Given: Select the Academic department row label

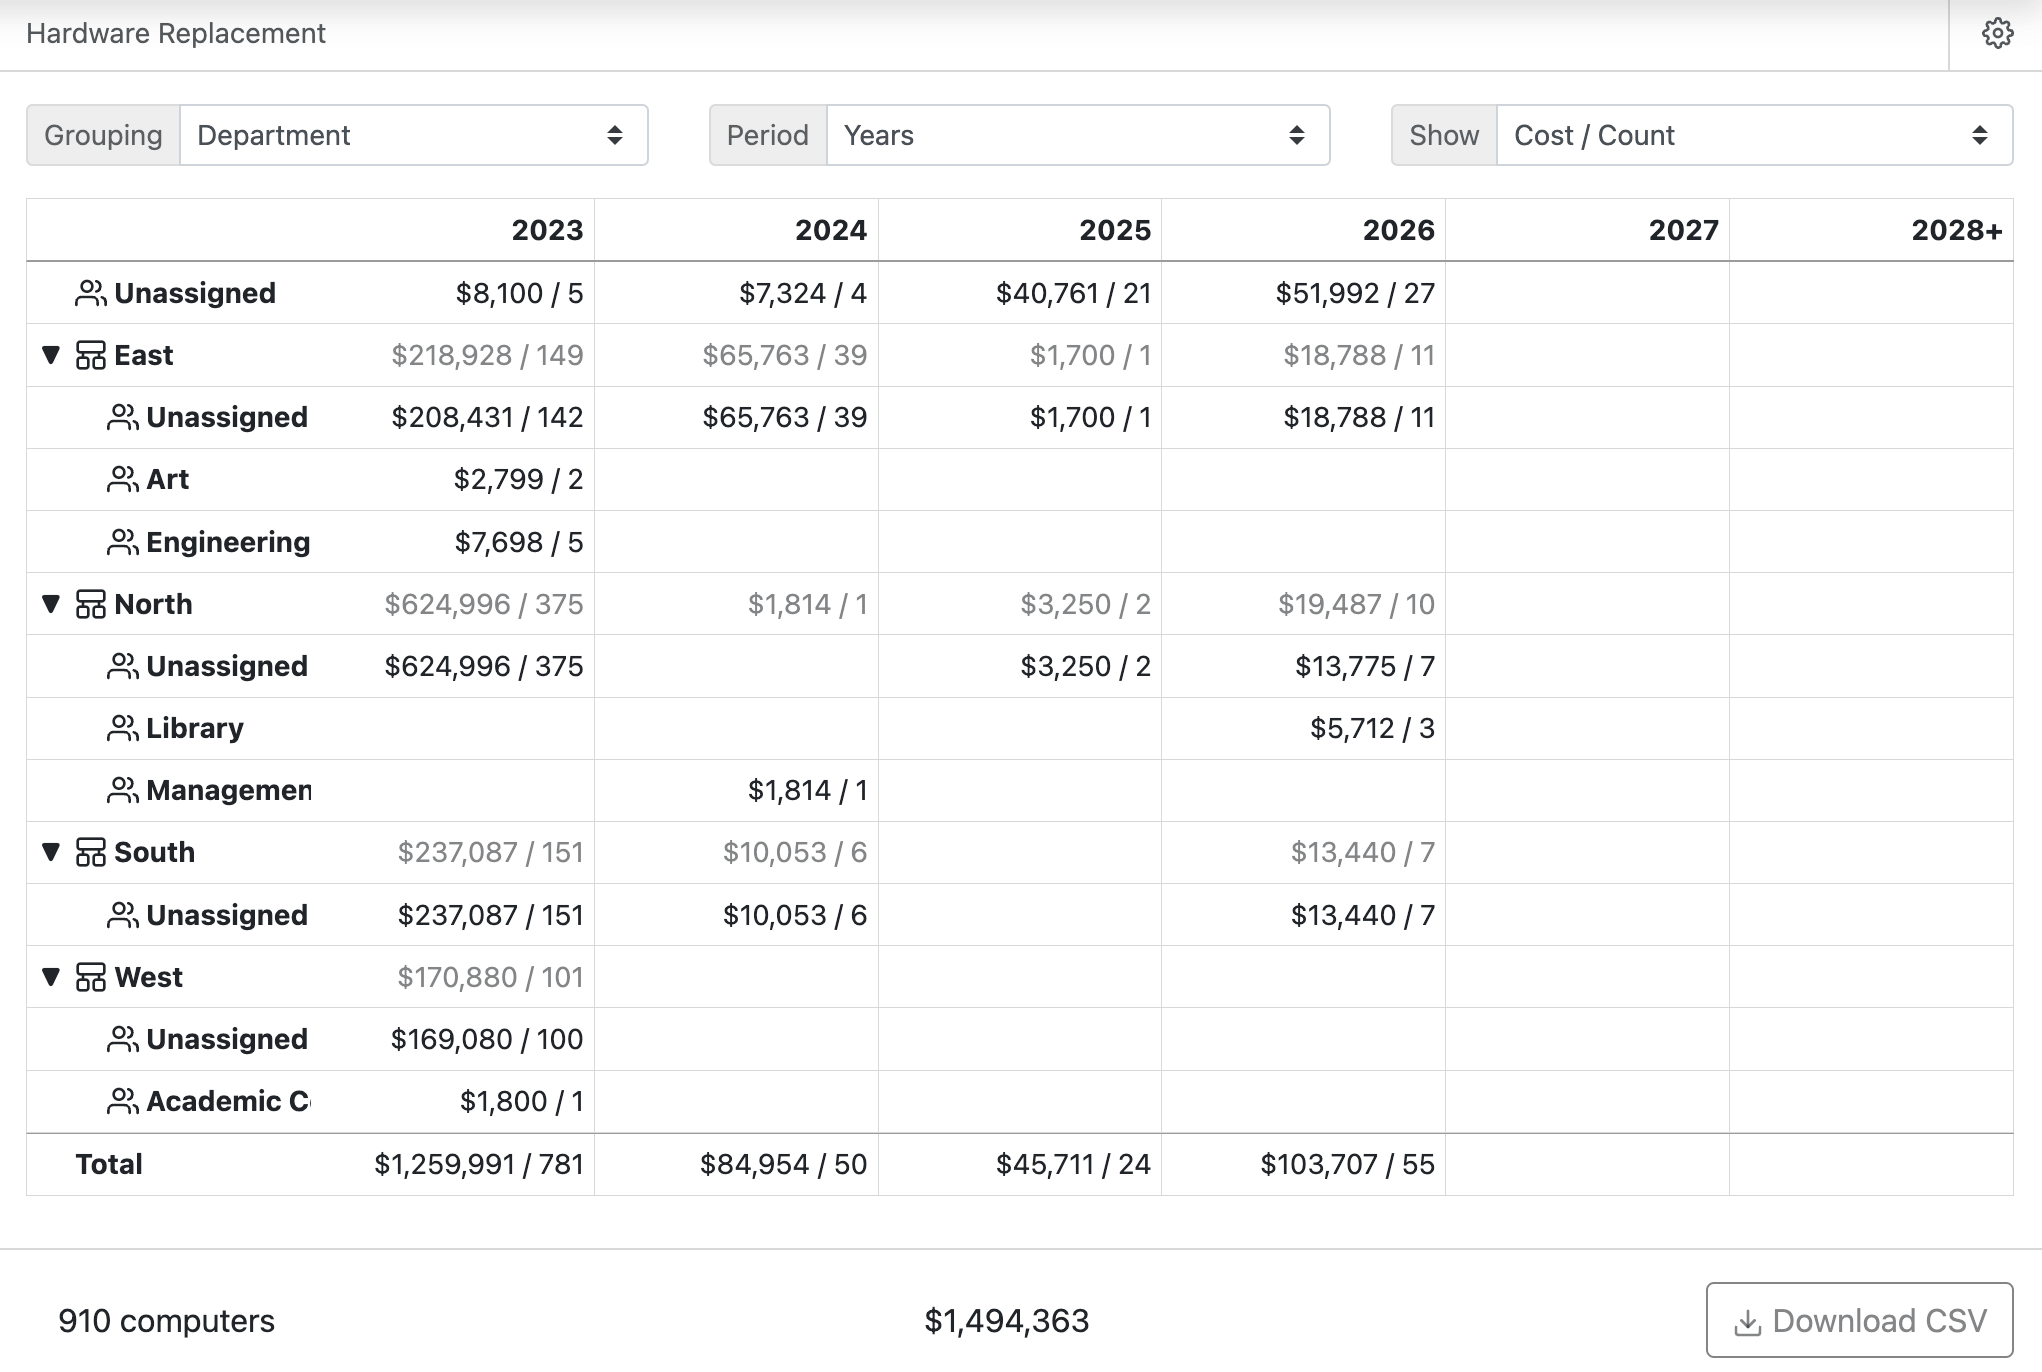Looking at the screenshot, I should tap(227, 1101).
